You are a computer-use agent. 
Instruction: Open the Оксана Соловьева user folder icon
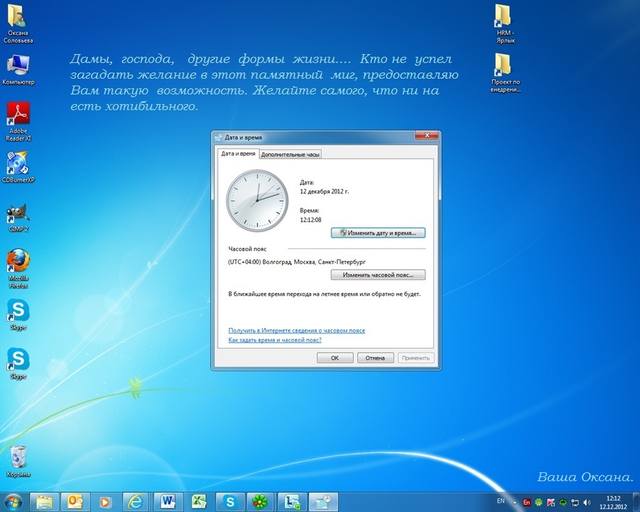pyautogui.click(x=17, y=24)
